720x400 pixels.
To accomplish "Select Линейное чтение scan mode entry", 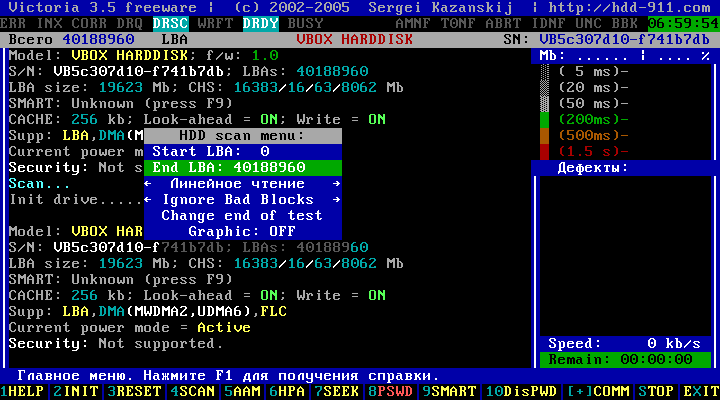I will tap(237, 184).
